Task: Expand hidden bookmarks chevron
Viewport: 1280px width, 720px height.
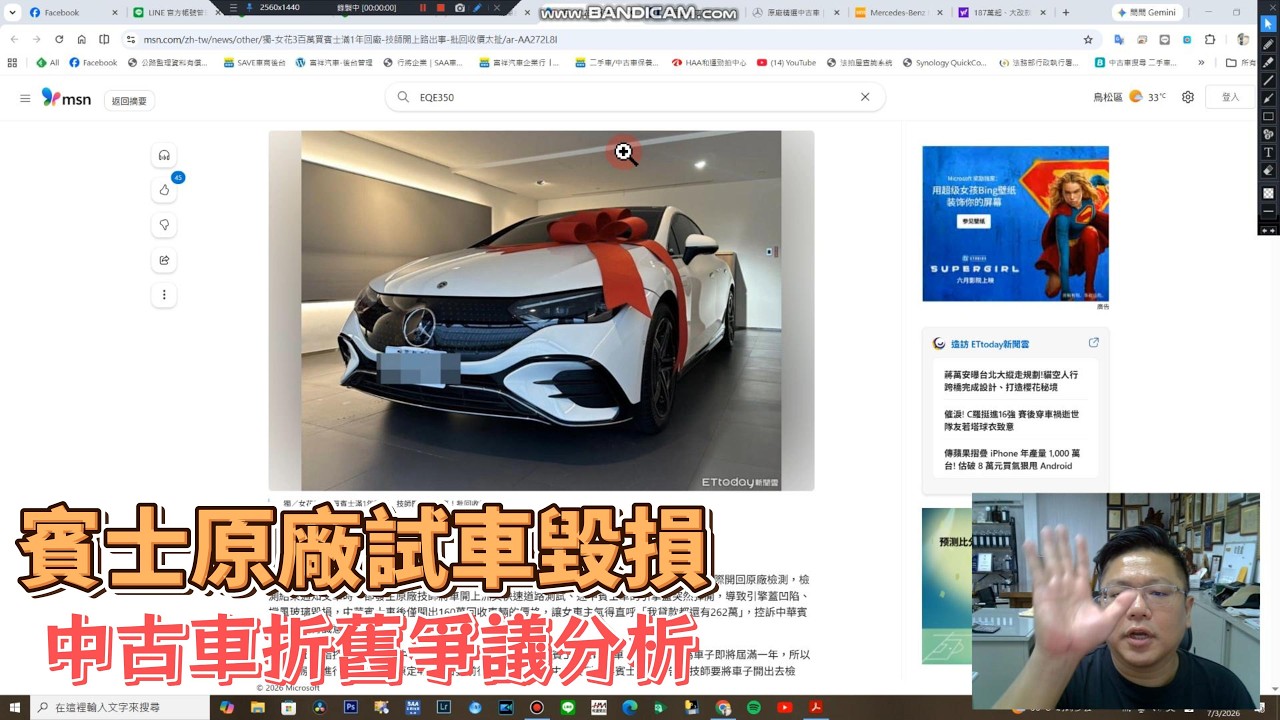Action: click(x=1201, y=62)
